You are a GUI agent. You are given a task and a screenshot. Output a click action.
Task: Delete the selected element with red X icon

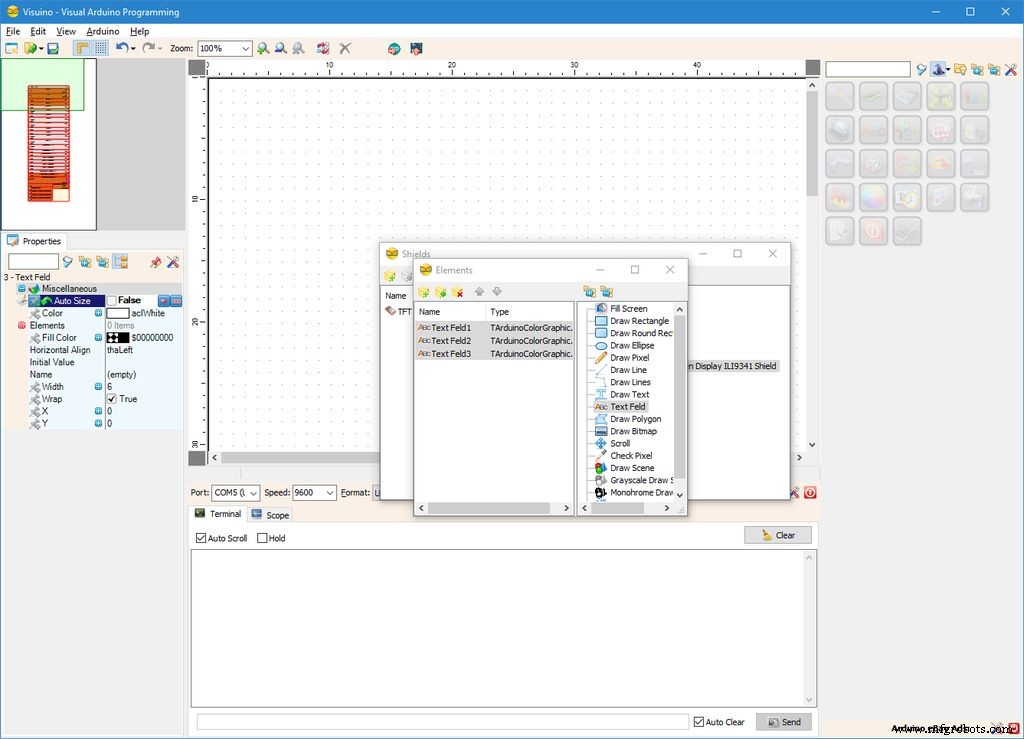click(457, 292)
